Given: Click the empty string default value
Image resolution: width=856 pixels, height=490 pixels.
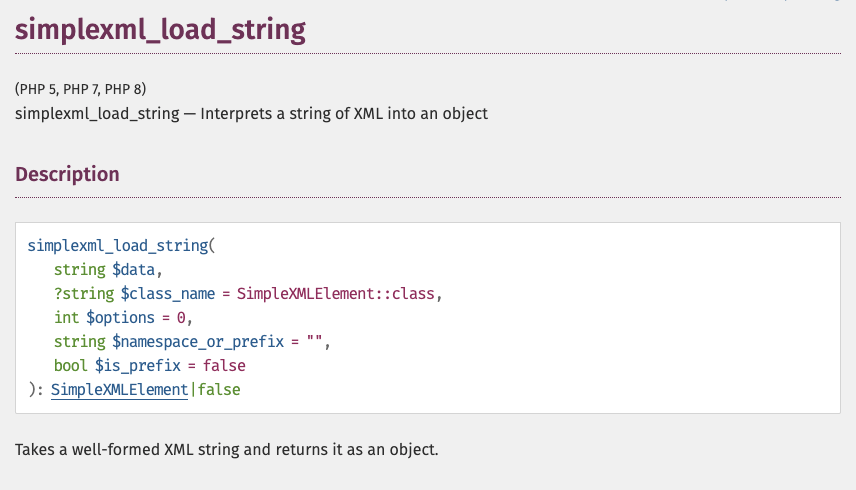Looking at the screenshot, I should [x=314, y=342].
